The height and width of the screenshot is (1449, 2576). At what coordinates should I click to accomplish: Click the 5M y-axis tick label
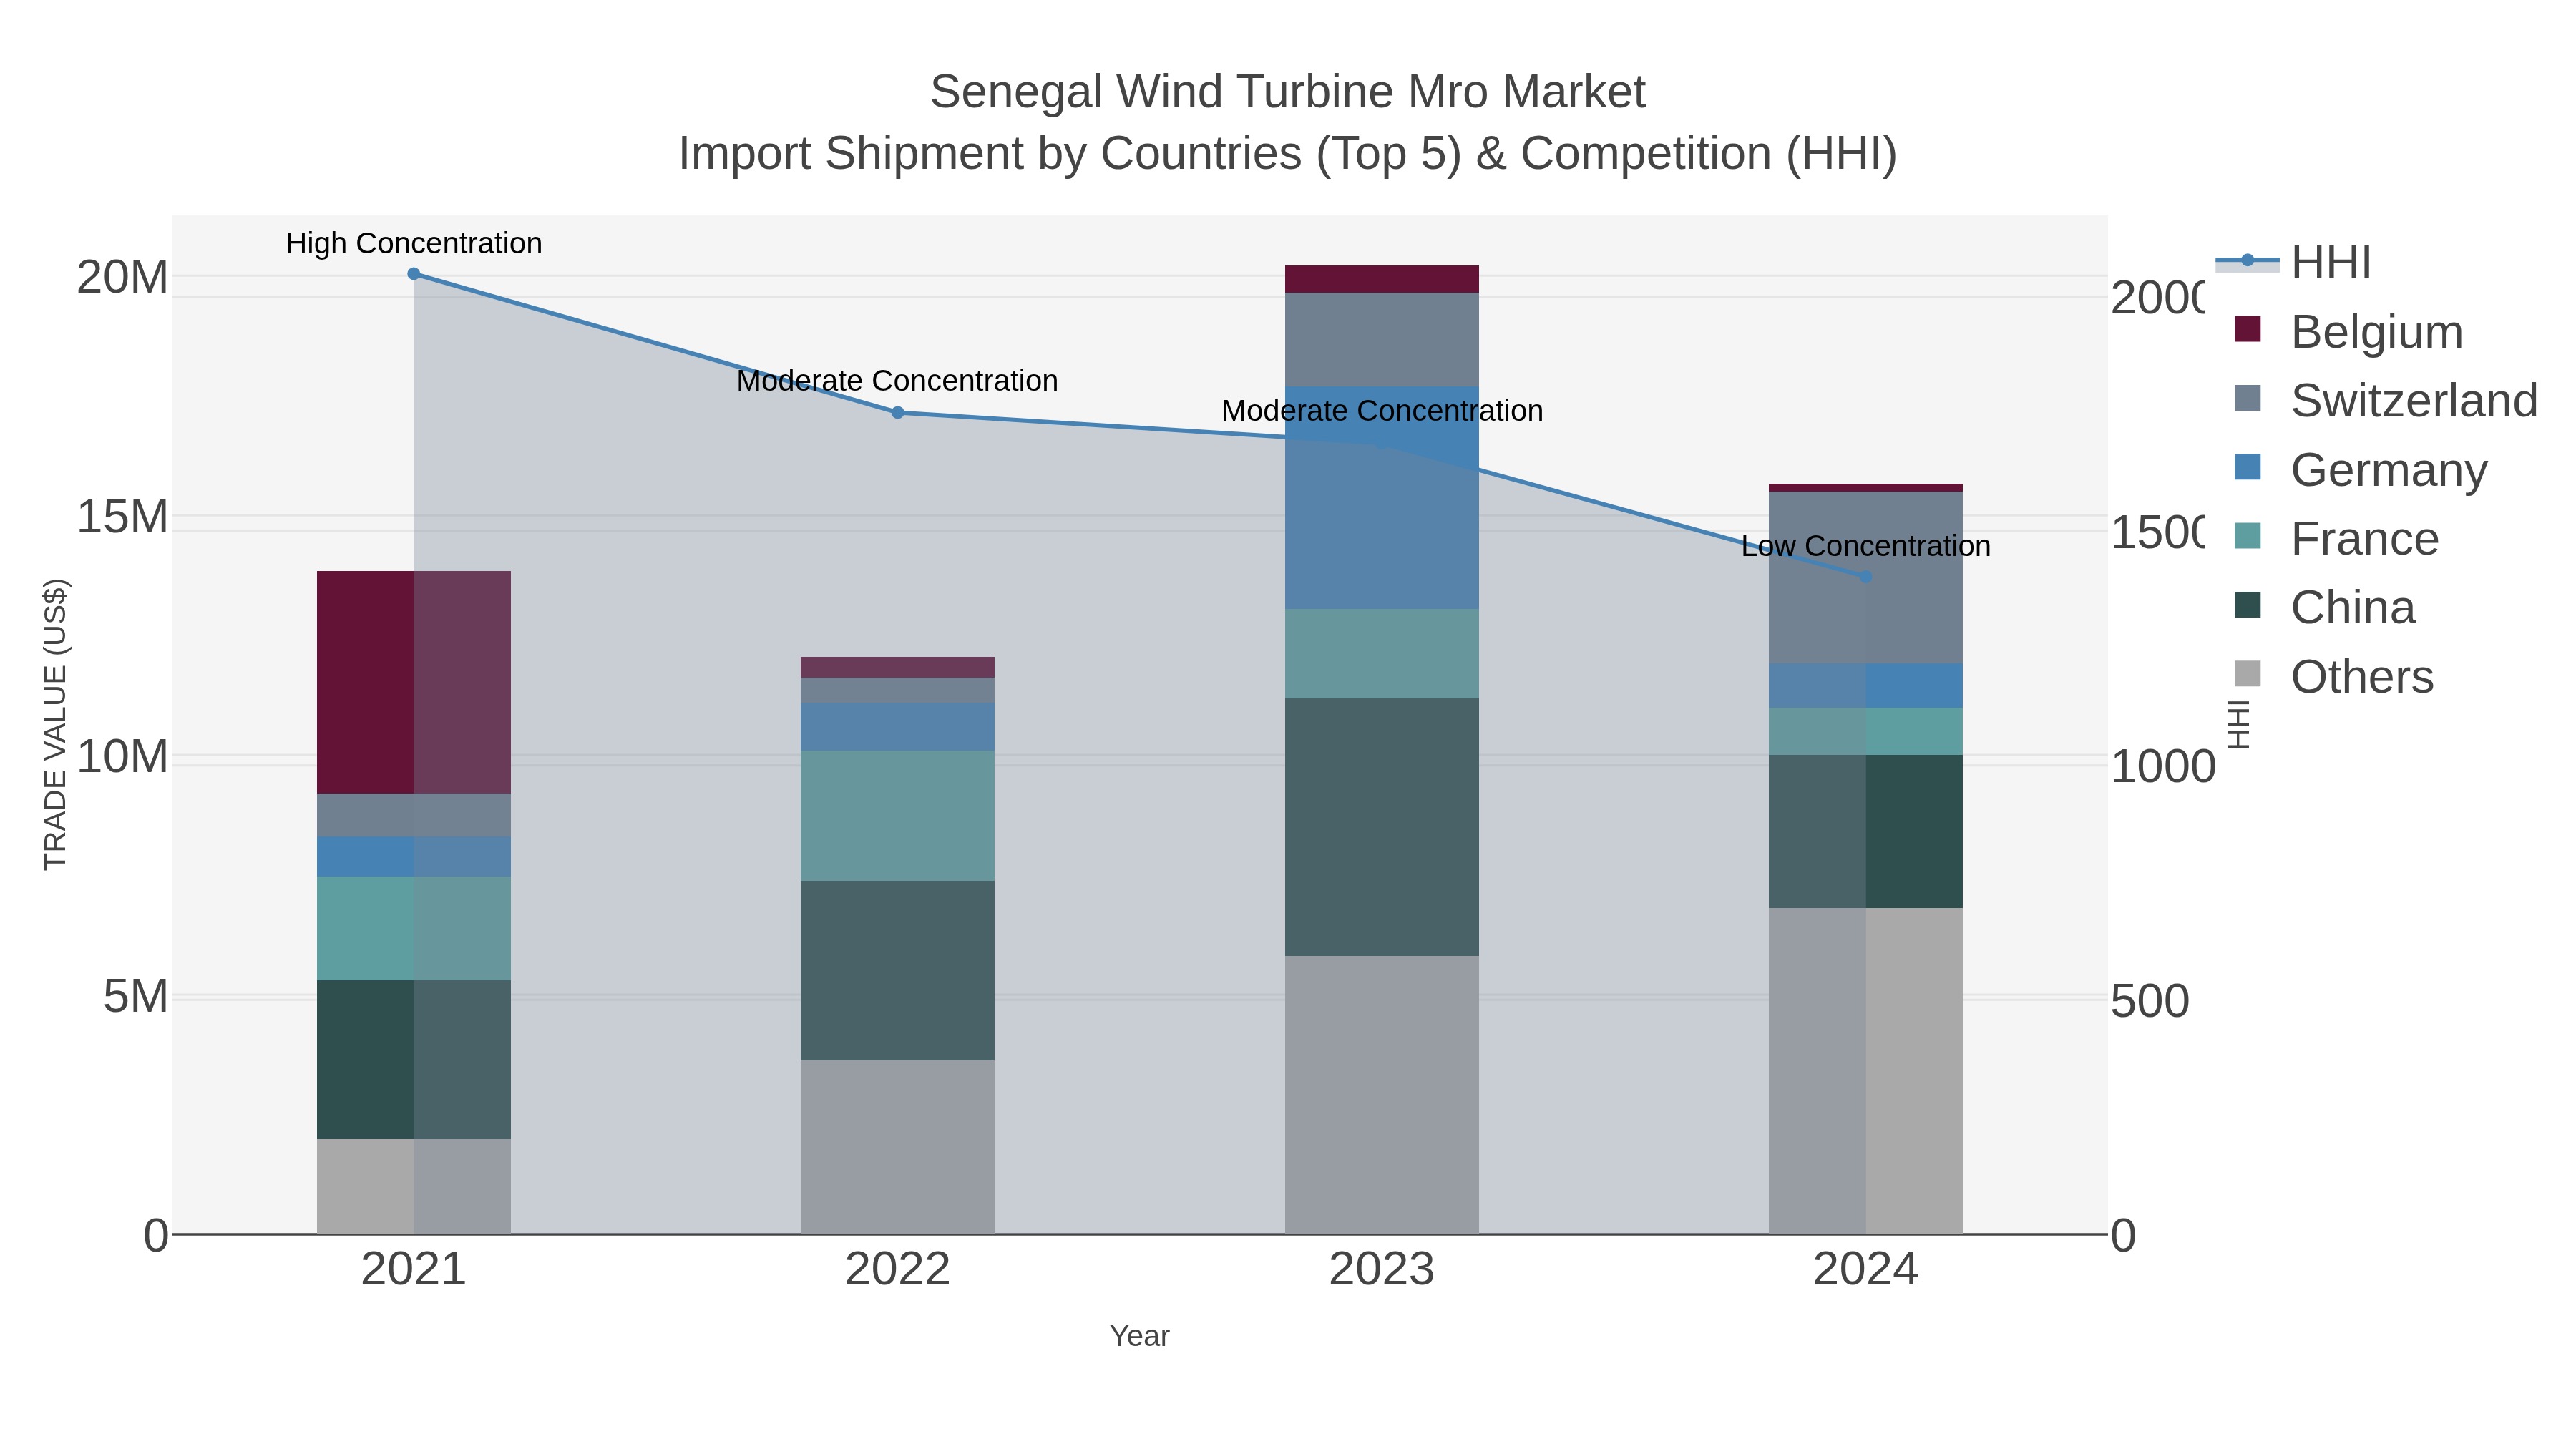pyautogui.click(x=135, y=997)
